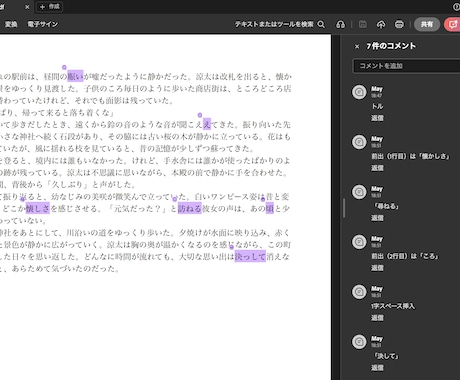460x380 pixels.
Task: Click note marker above highlighted 決っして
Action: click(231, 247)
